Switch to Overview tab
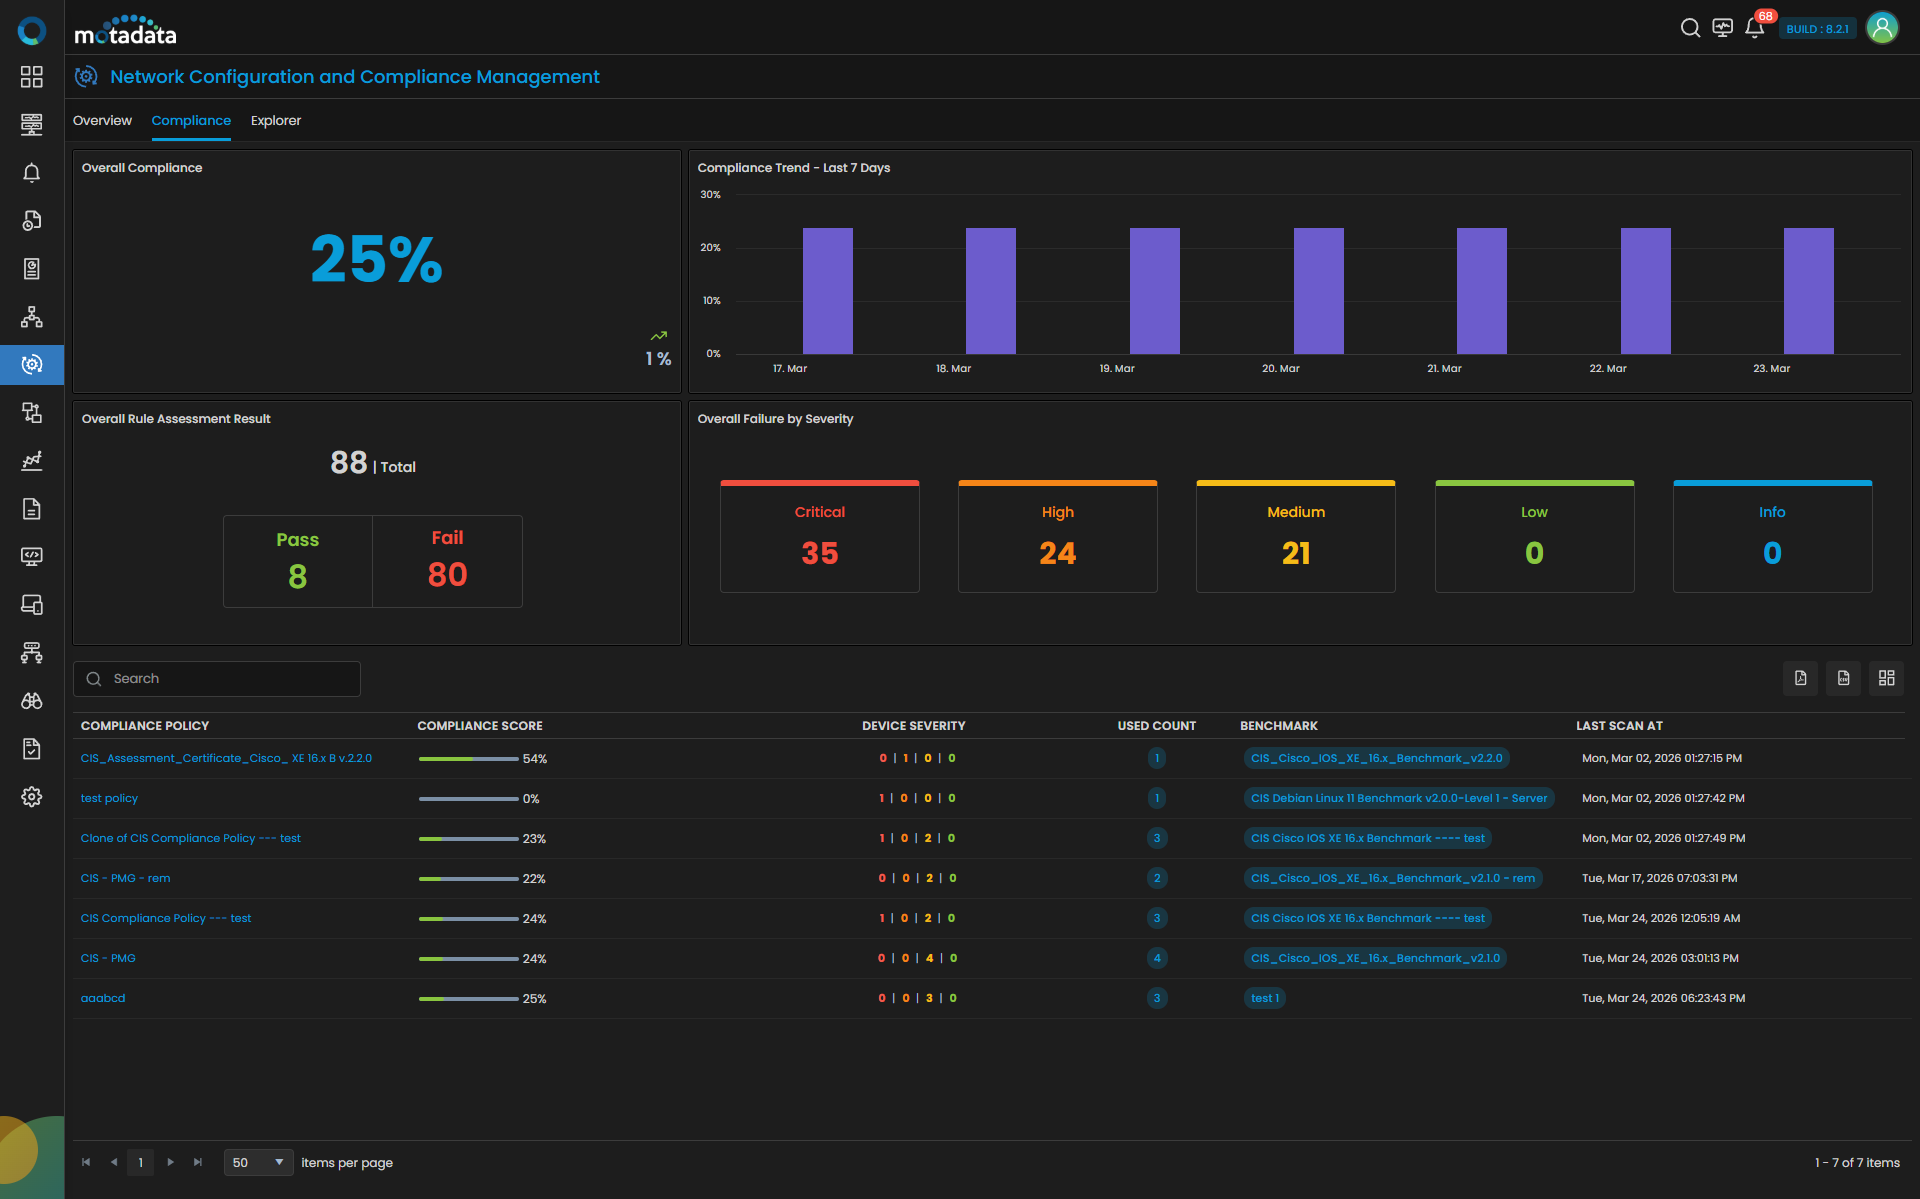The image size is (1920, 1199). (102, 121)
